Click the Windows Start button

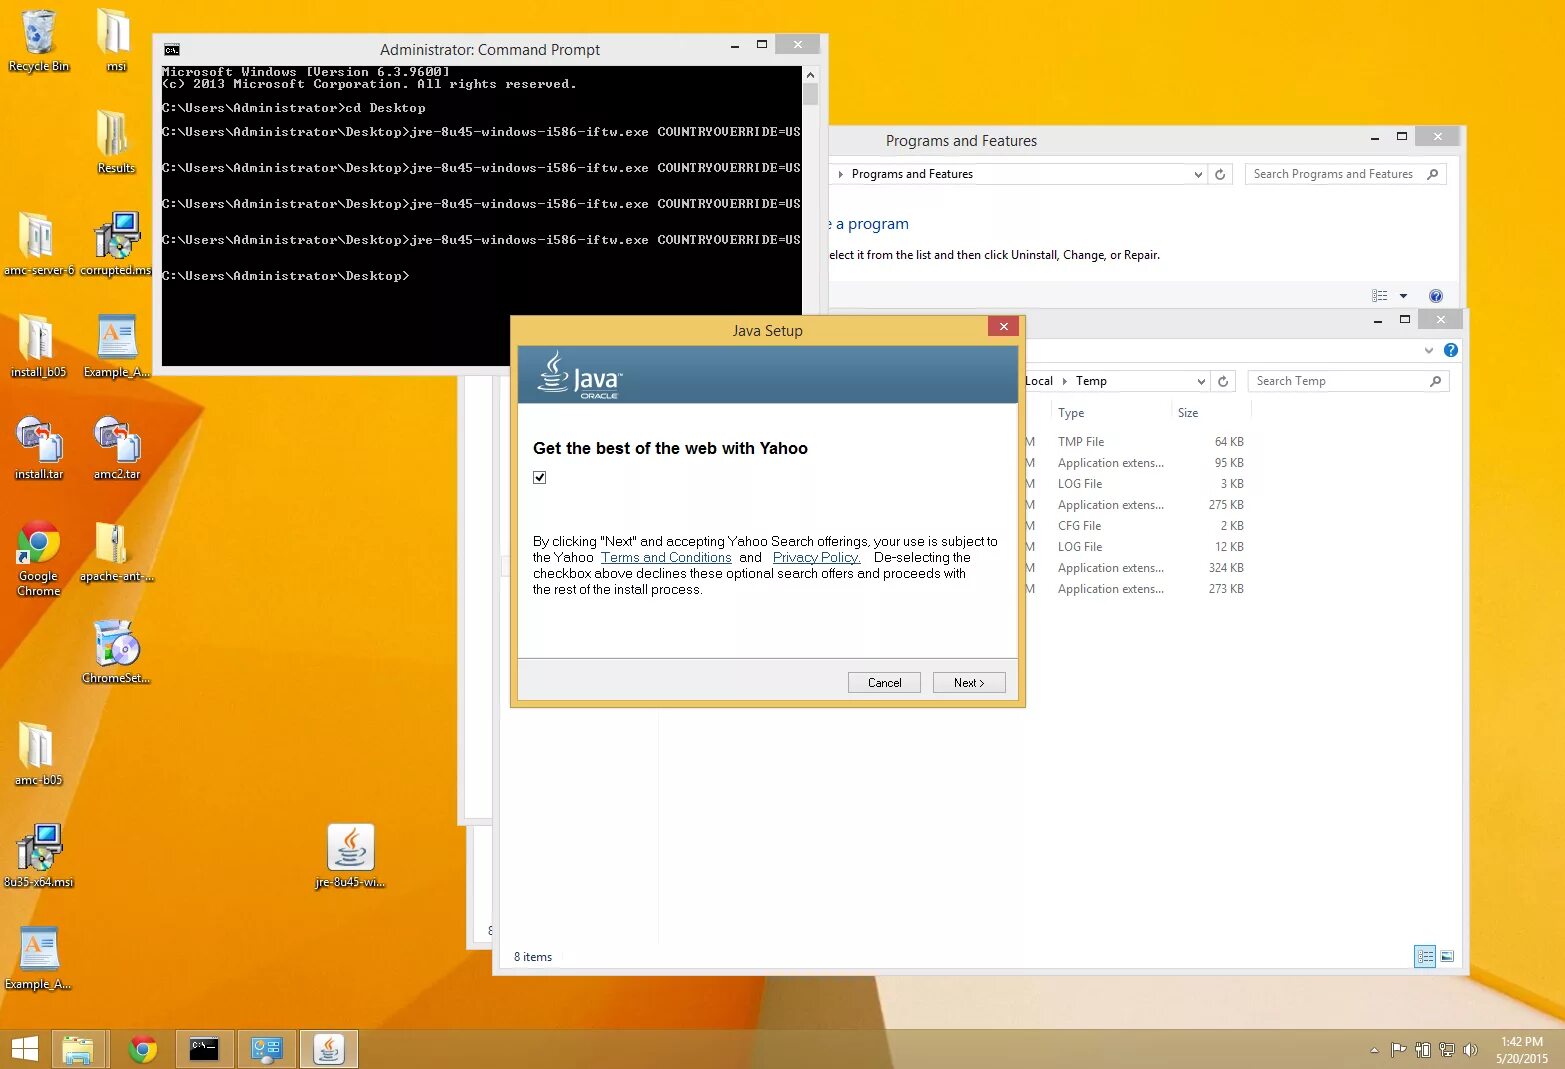[24, 1049]
